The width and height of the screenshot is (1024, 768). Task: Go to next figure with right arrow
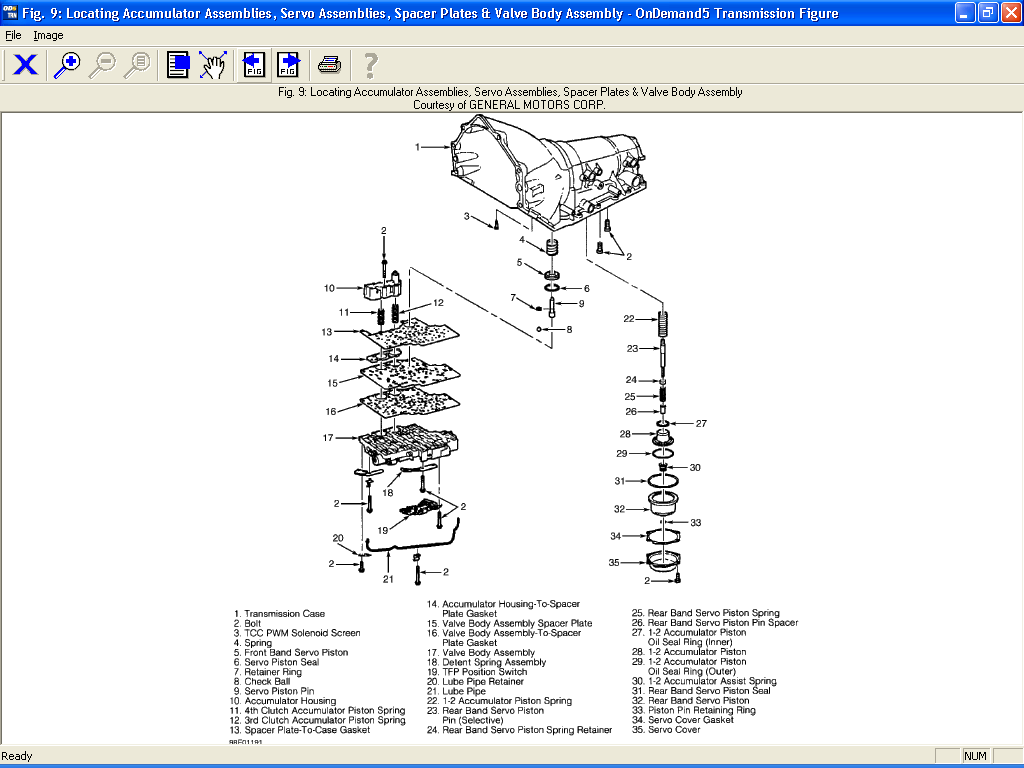(x=289, y=65)
